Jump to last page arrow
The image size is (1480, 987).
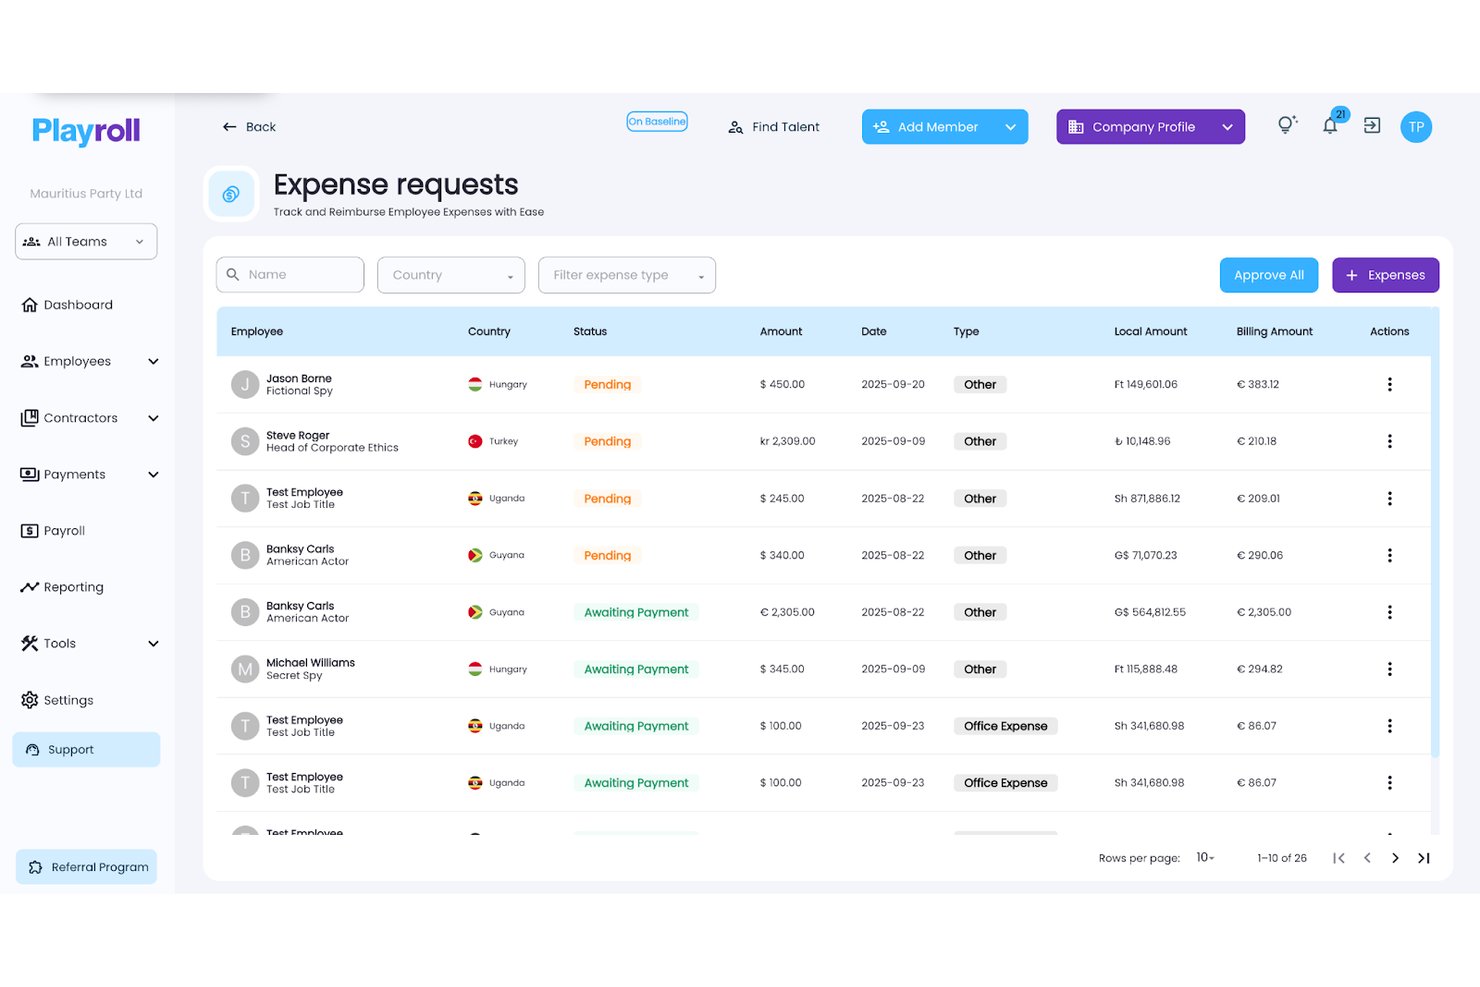pos(1424,858)
